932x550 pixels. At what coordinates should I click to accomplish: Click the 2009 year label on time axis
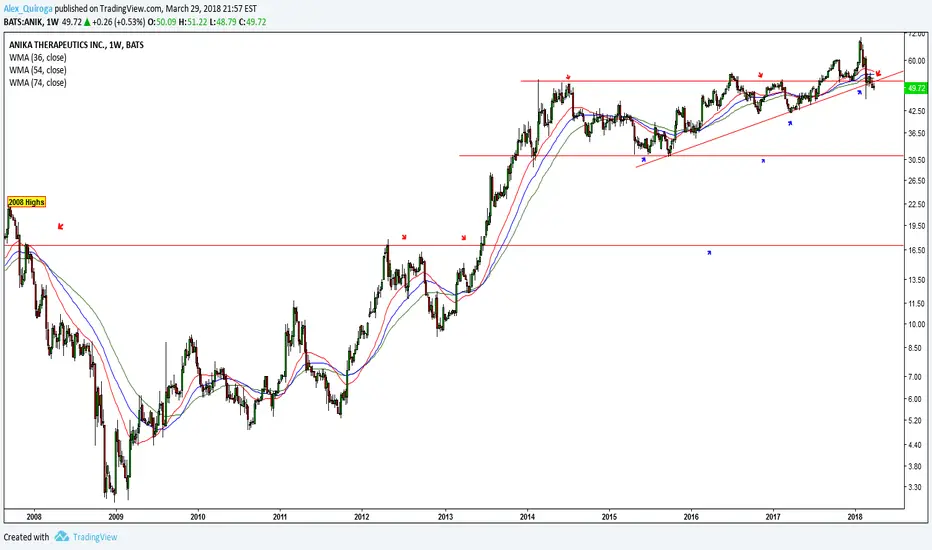[116, 517]
